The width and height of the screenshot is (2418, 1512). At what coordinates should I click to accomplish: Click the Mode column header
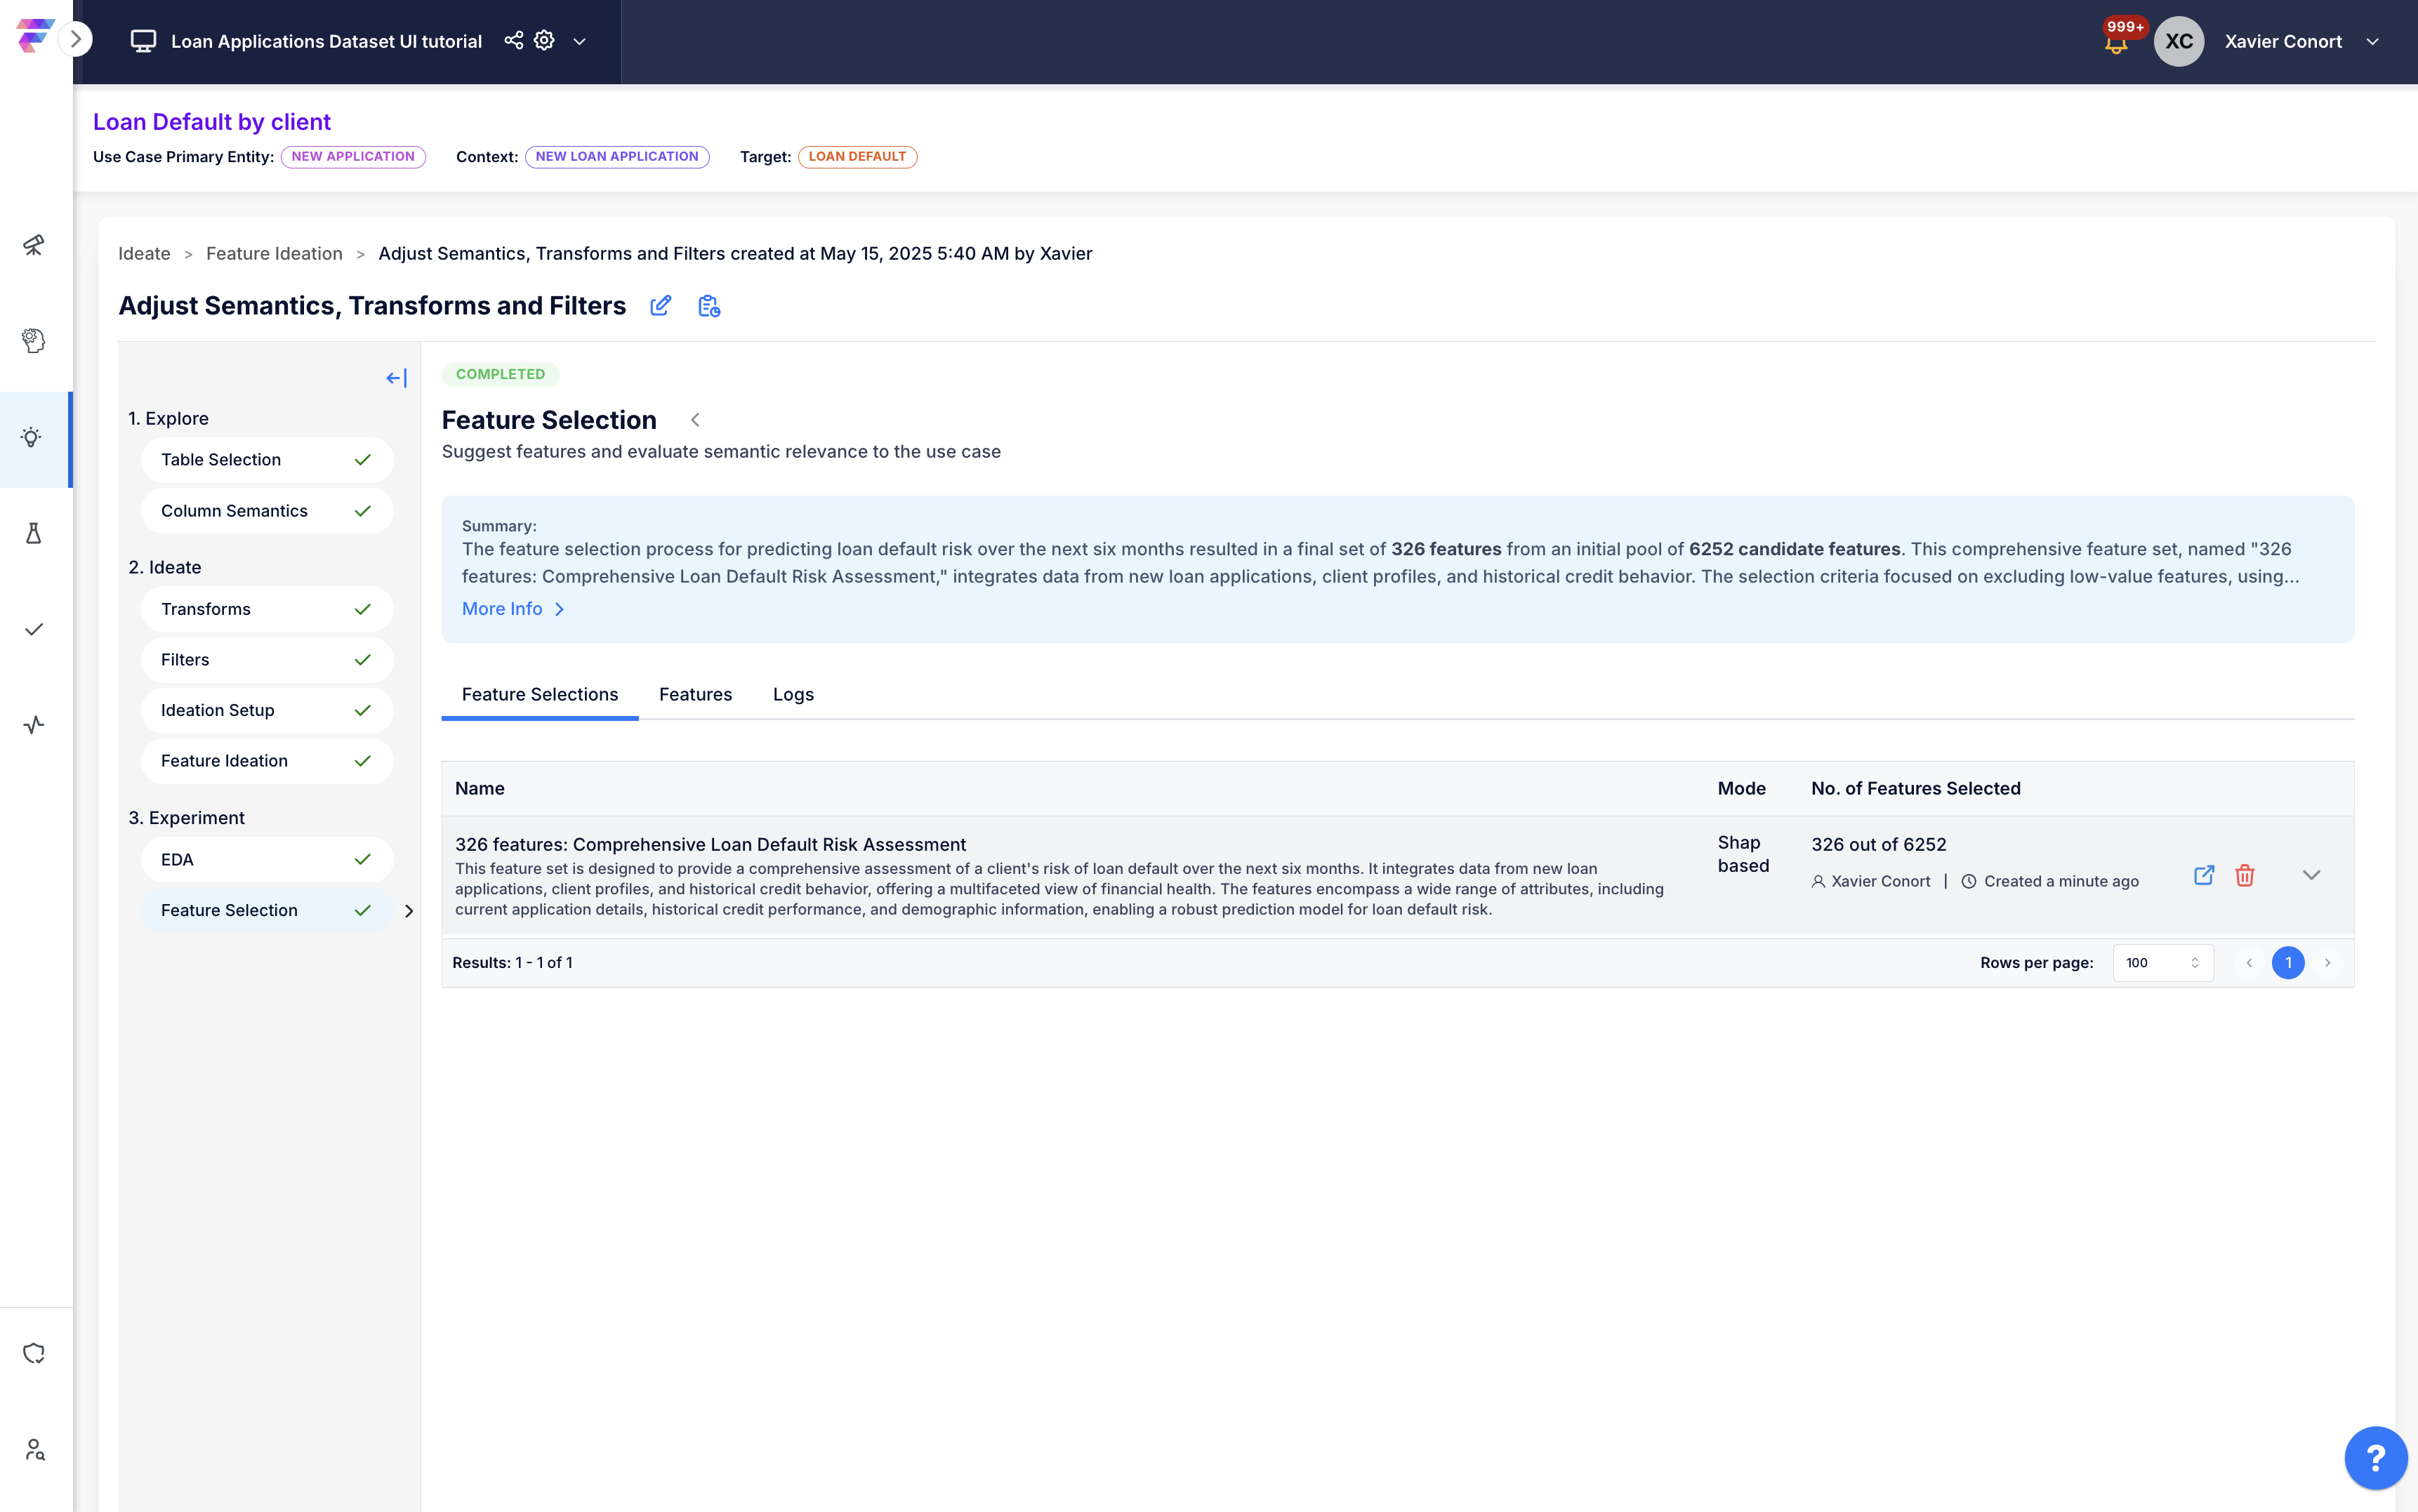1741,788
